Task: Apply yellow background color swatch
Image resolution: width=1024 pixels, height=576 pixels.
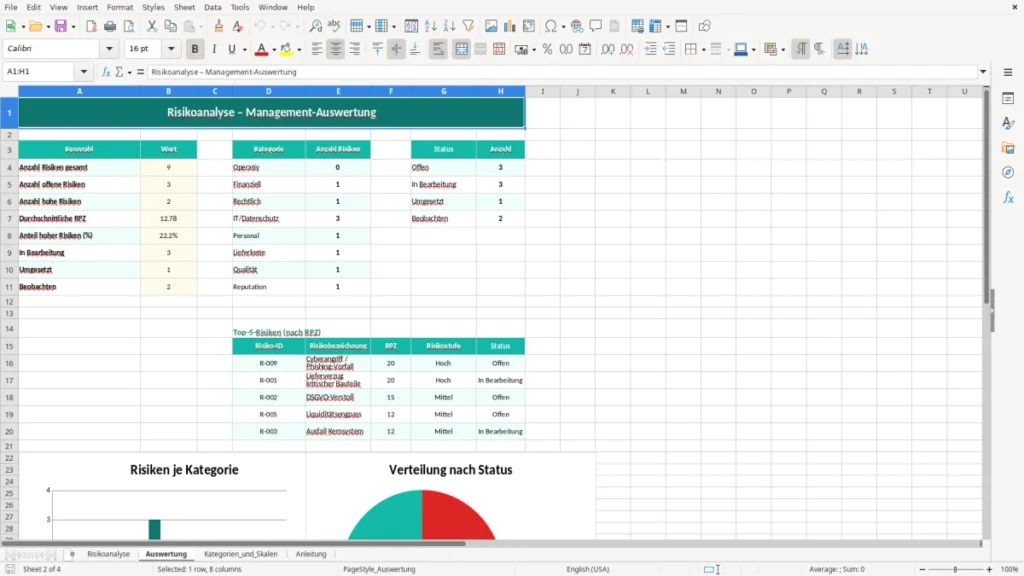Action: [286, 49]
